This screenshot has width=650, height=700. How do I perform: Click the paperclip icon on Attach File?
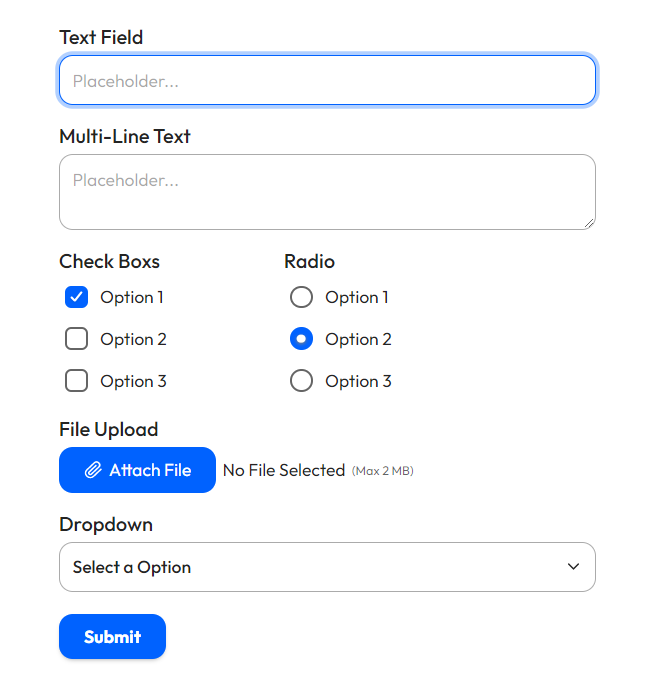[93, 470]
